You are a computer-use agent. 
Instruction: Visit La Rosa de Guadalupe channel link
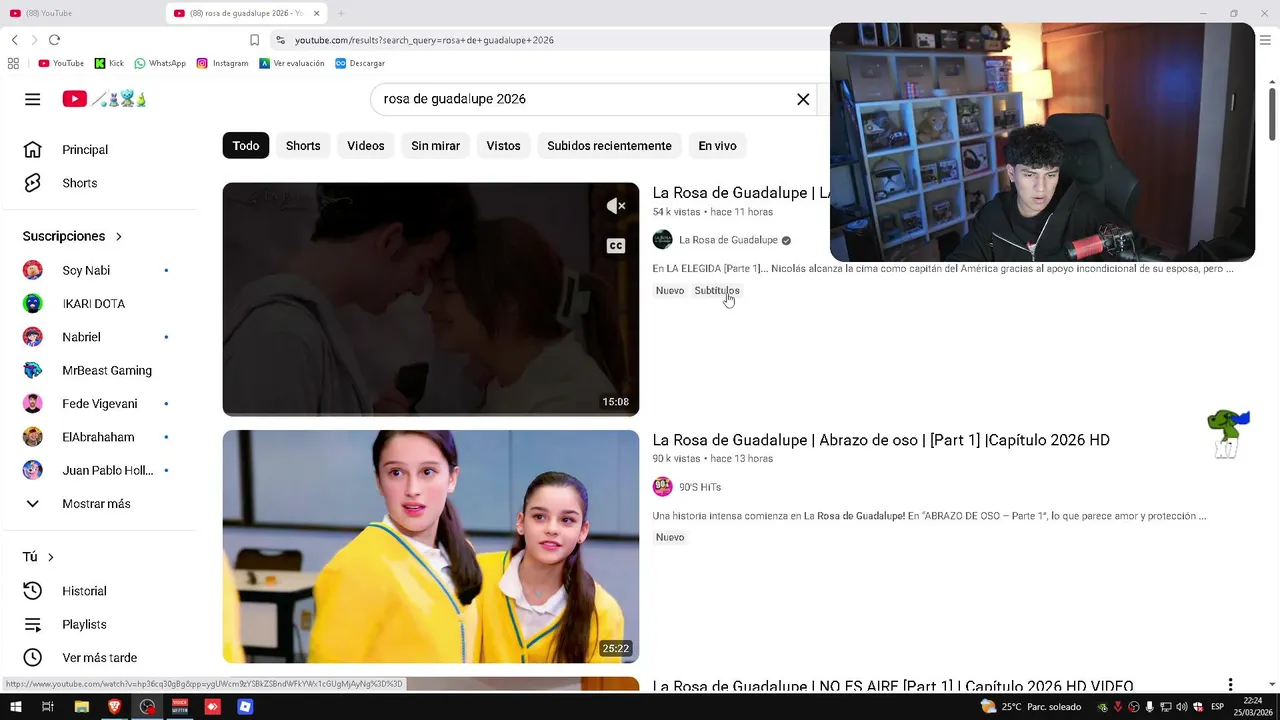[728, 240]
